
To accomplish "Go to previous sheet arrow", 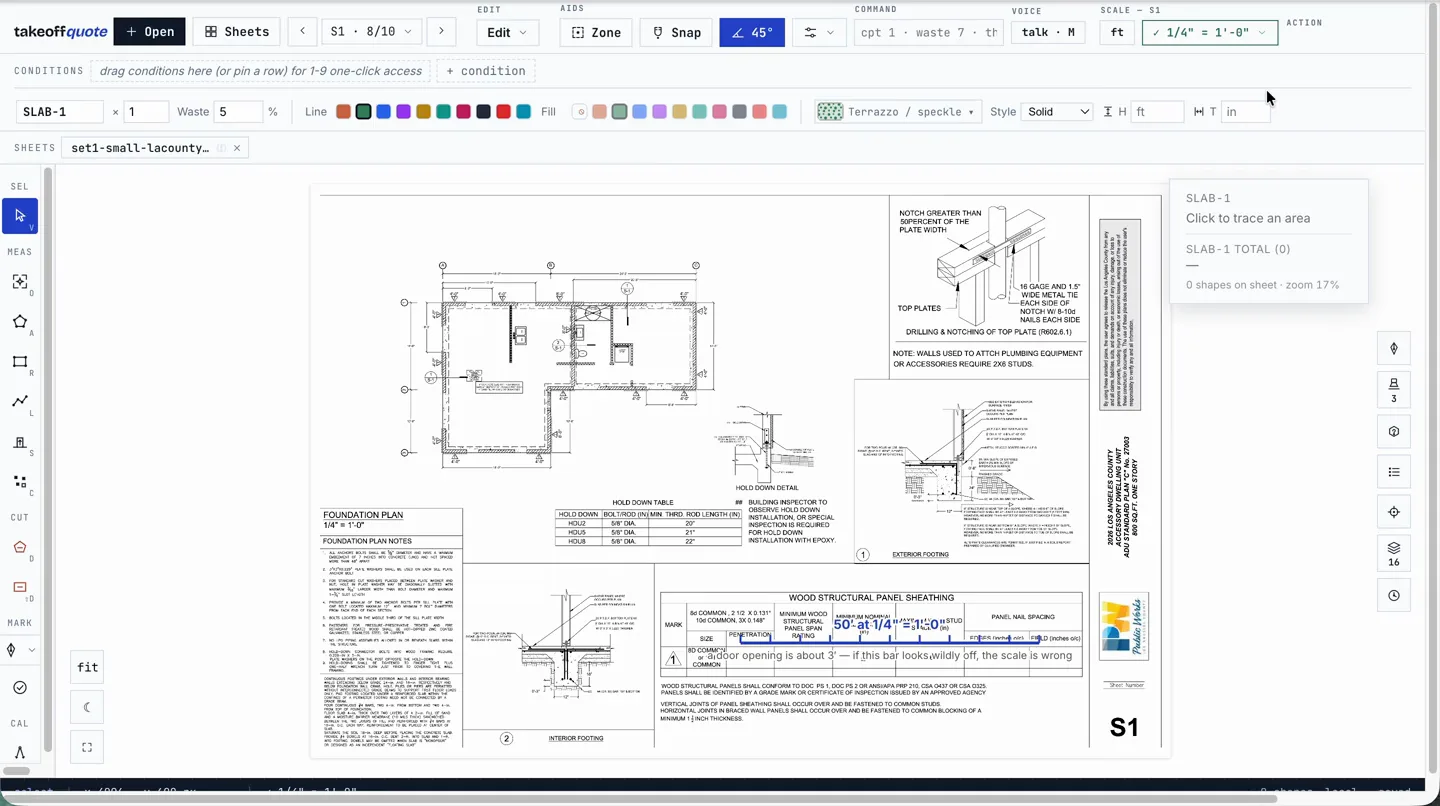I will 302,32.
